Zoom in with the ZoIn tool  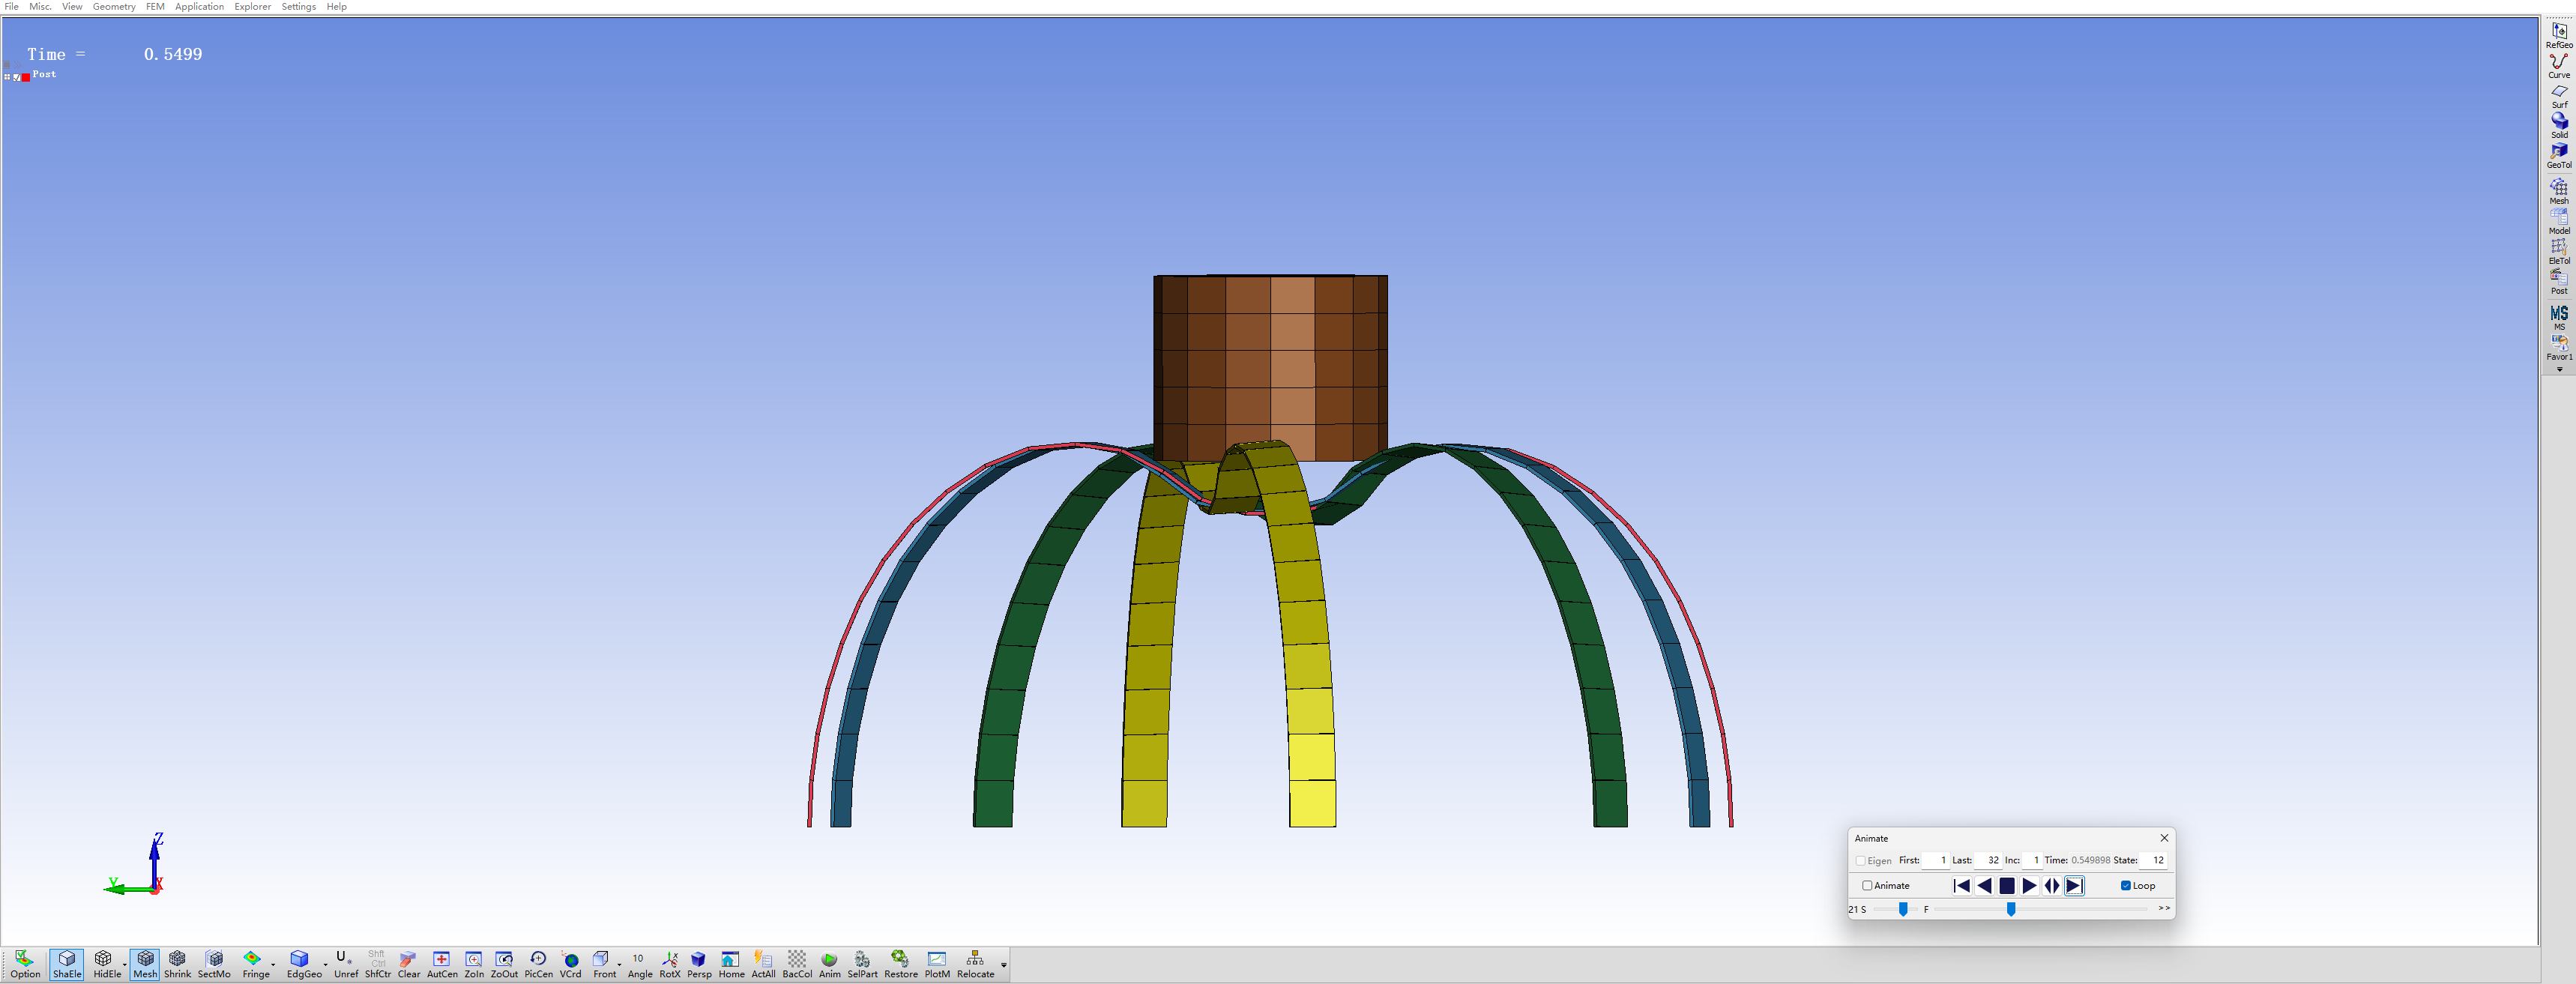pos(474,964)
